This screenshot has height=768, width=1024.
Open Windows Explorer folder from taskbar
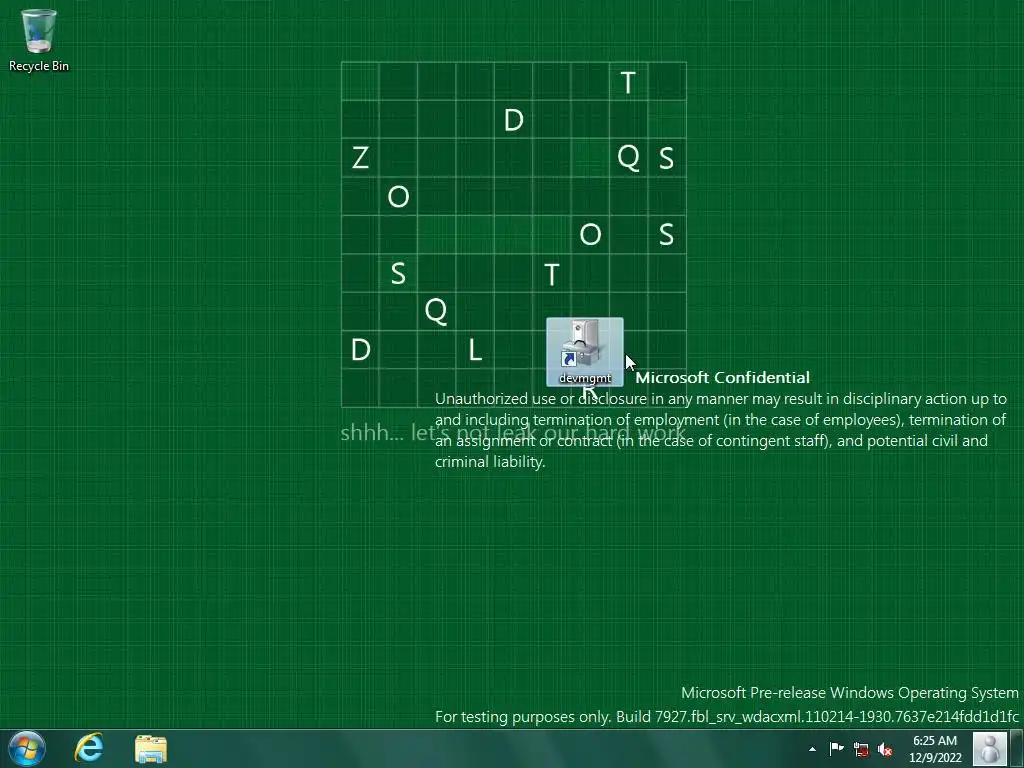pos(151,748)
